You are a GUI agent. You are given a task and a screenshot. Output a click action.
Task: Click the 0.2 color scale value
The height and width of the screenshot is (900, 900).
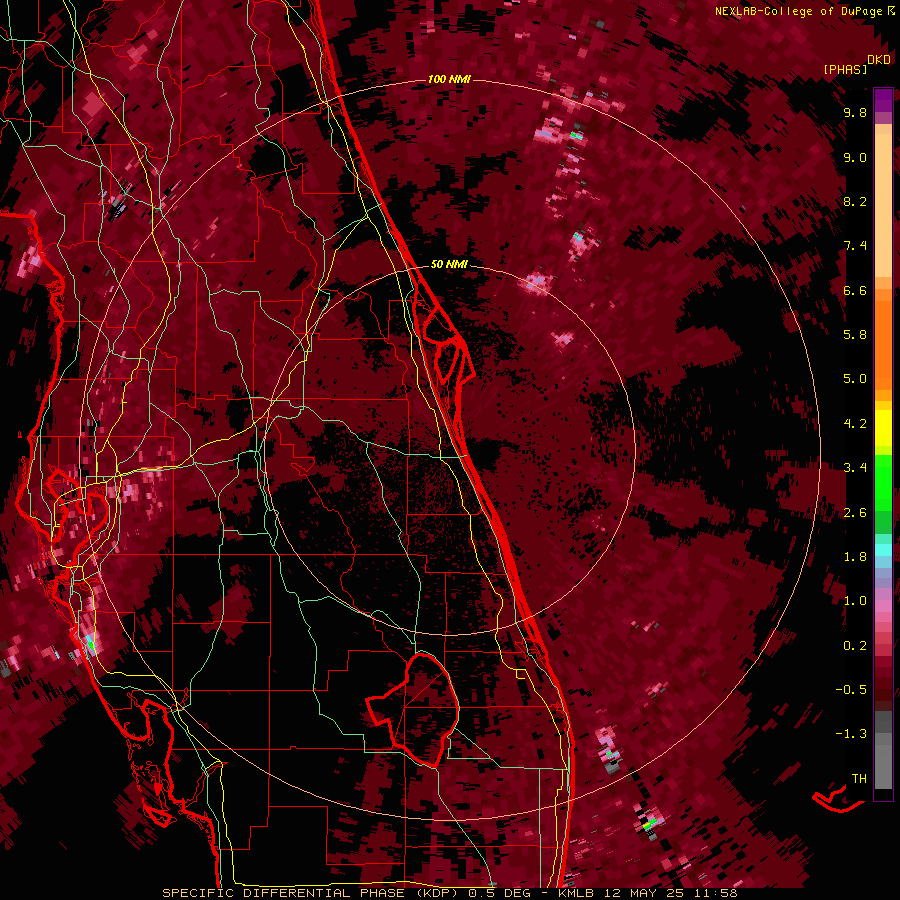click(855, 646)
